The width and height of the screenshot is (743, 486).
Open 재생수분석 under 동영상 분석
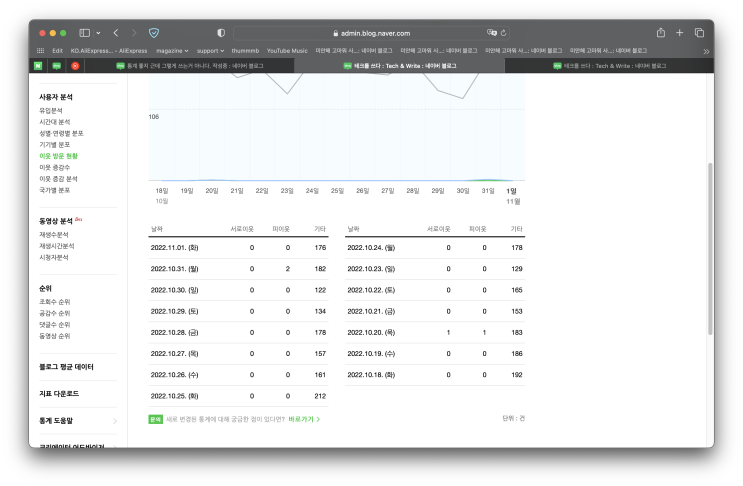click(54, 234)
